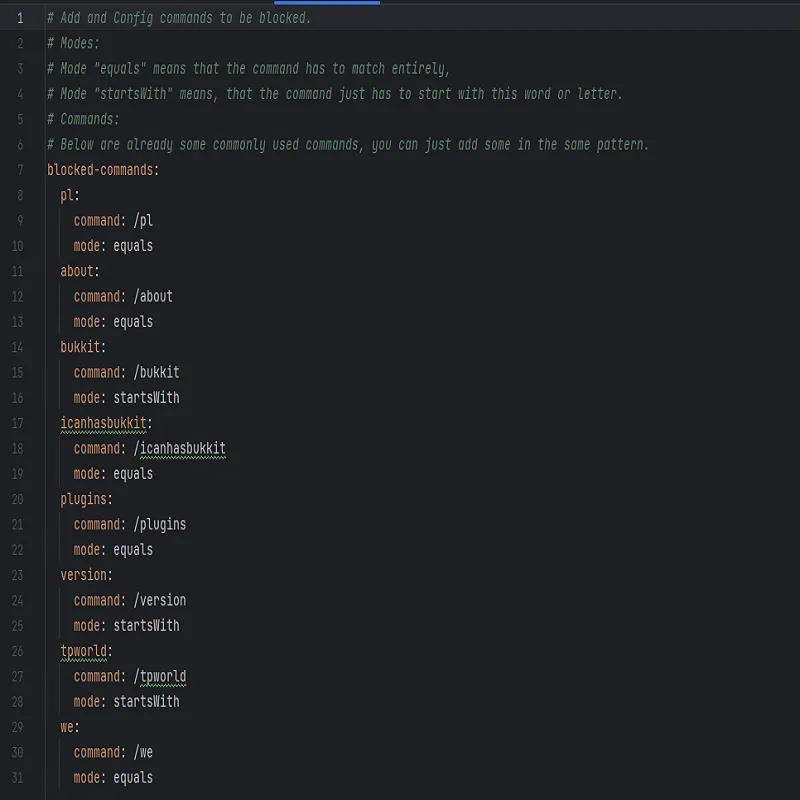Select the /about command value
This screenshot has height=800, width=800.
[153, 296]
